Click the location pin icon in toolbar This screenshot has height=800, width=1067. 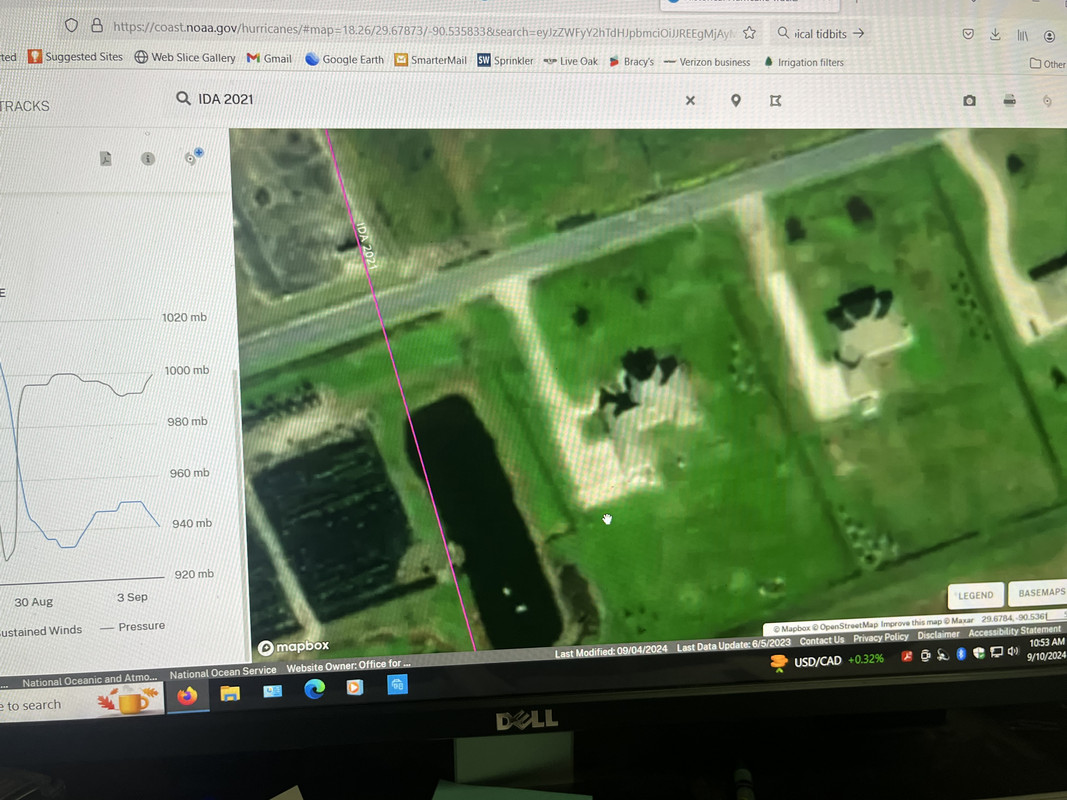coord(736,101)
